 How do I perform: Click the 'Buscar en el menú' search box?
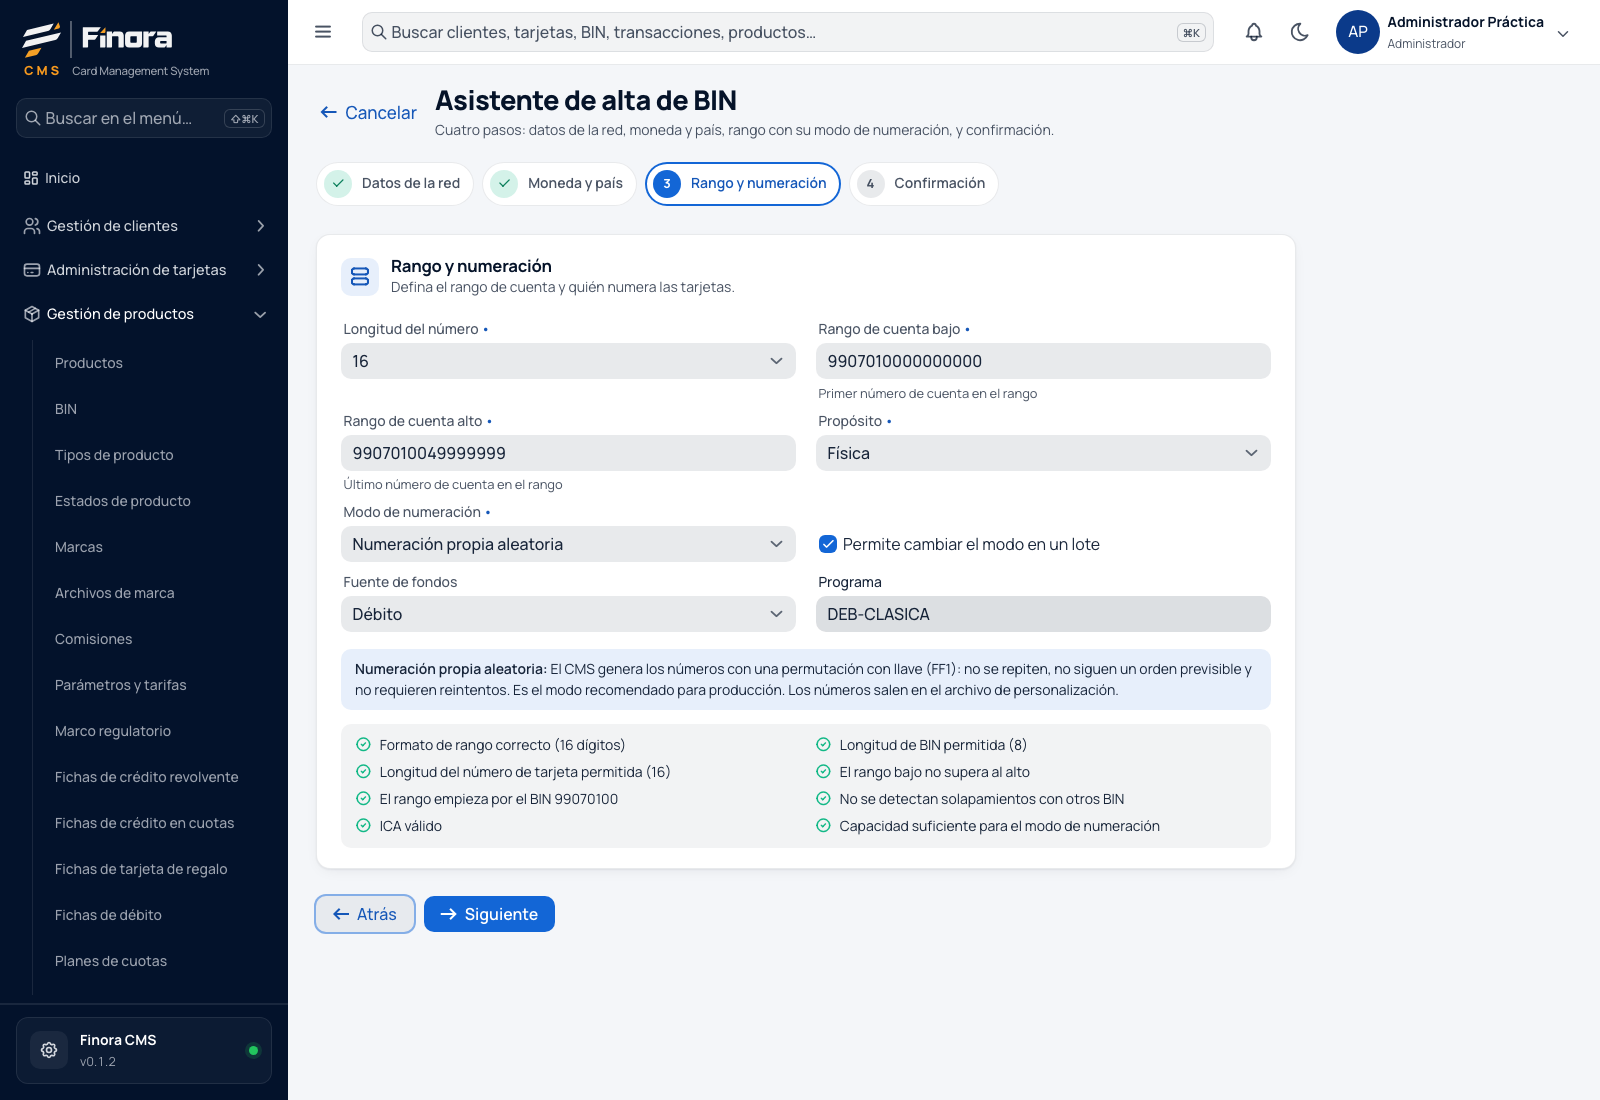tap(144, 118)
